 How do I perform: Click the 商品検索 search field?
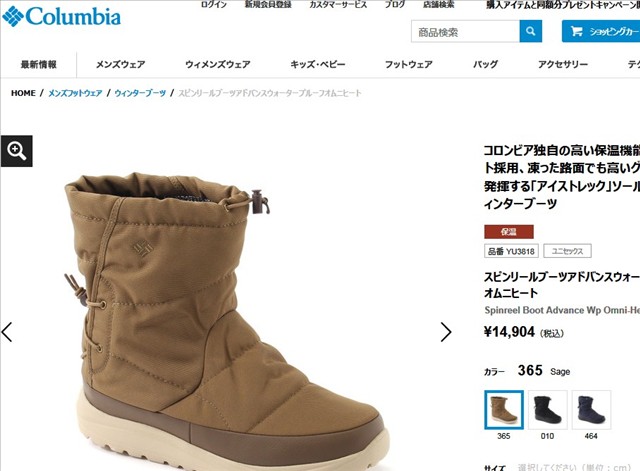[x=465, y=31]
